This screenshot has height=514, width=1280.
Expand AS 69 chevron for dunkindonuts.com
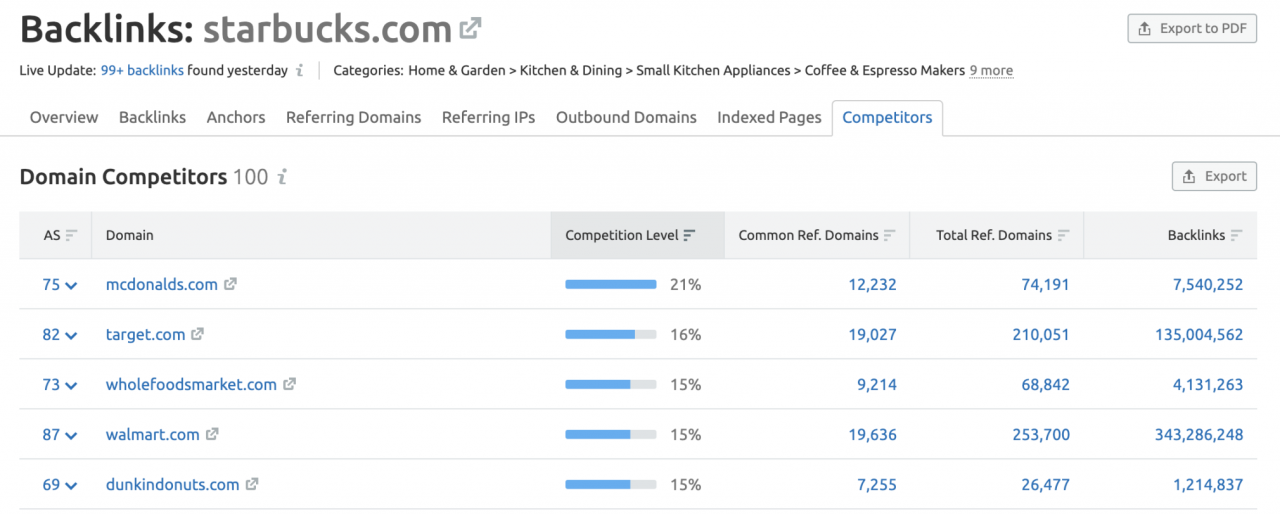(x=71, y=485)
